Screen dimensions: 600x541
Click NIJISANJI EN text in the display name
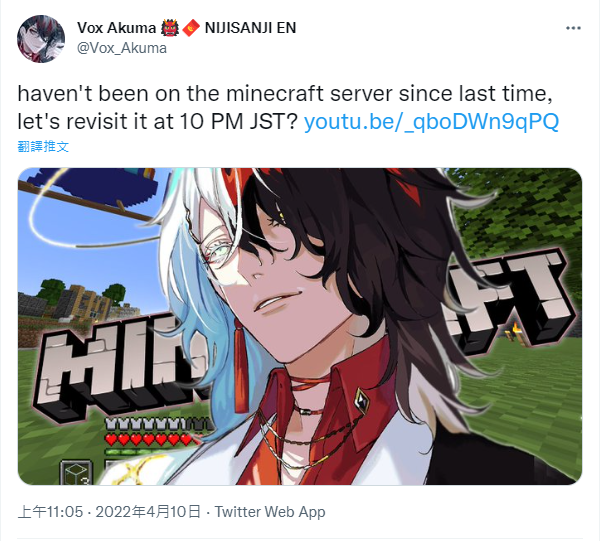(250, 28)
